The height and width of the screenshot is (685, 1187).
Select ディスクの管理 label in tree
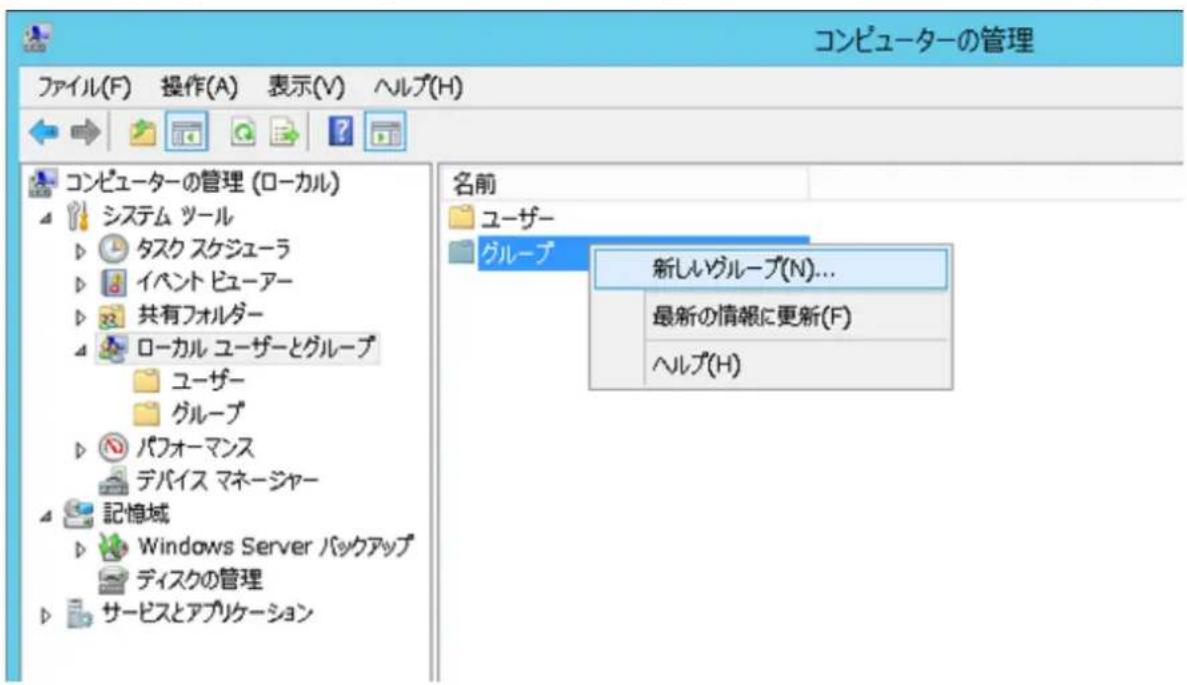(x=199, y=581)
